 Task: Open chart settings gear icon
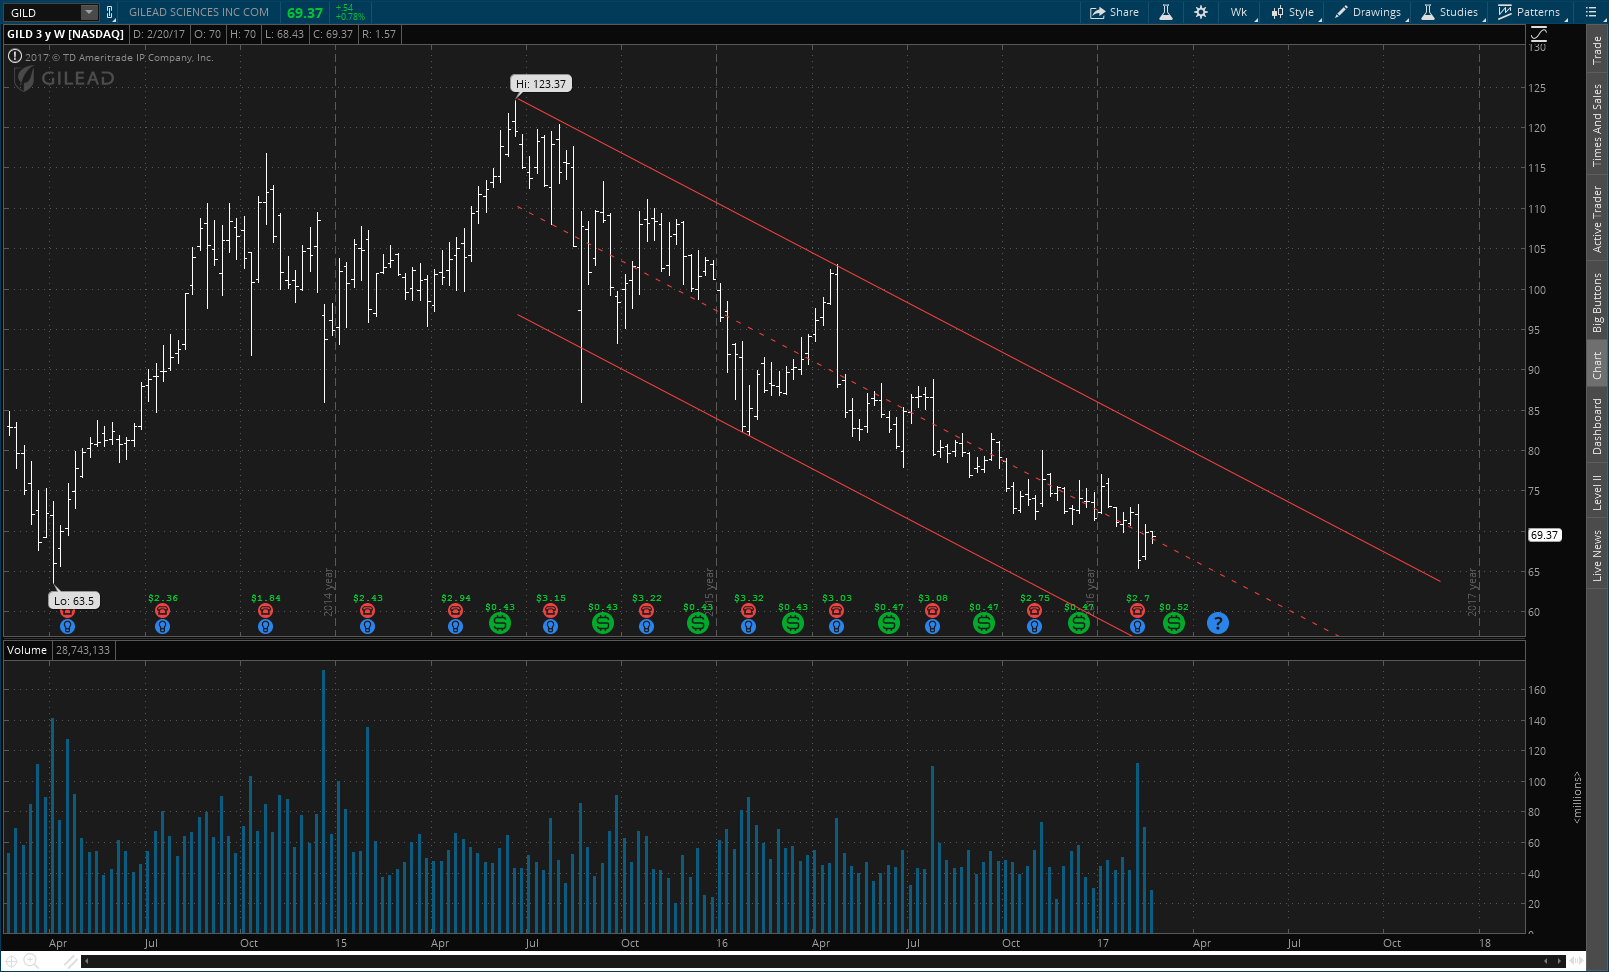click(x=1201, y=12)
